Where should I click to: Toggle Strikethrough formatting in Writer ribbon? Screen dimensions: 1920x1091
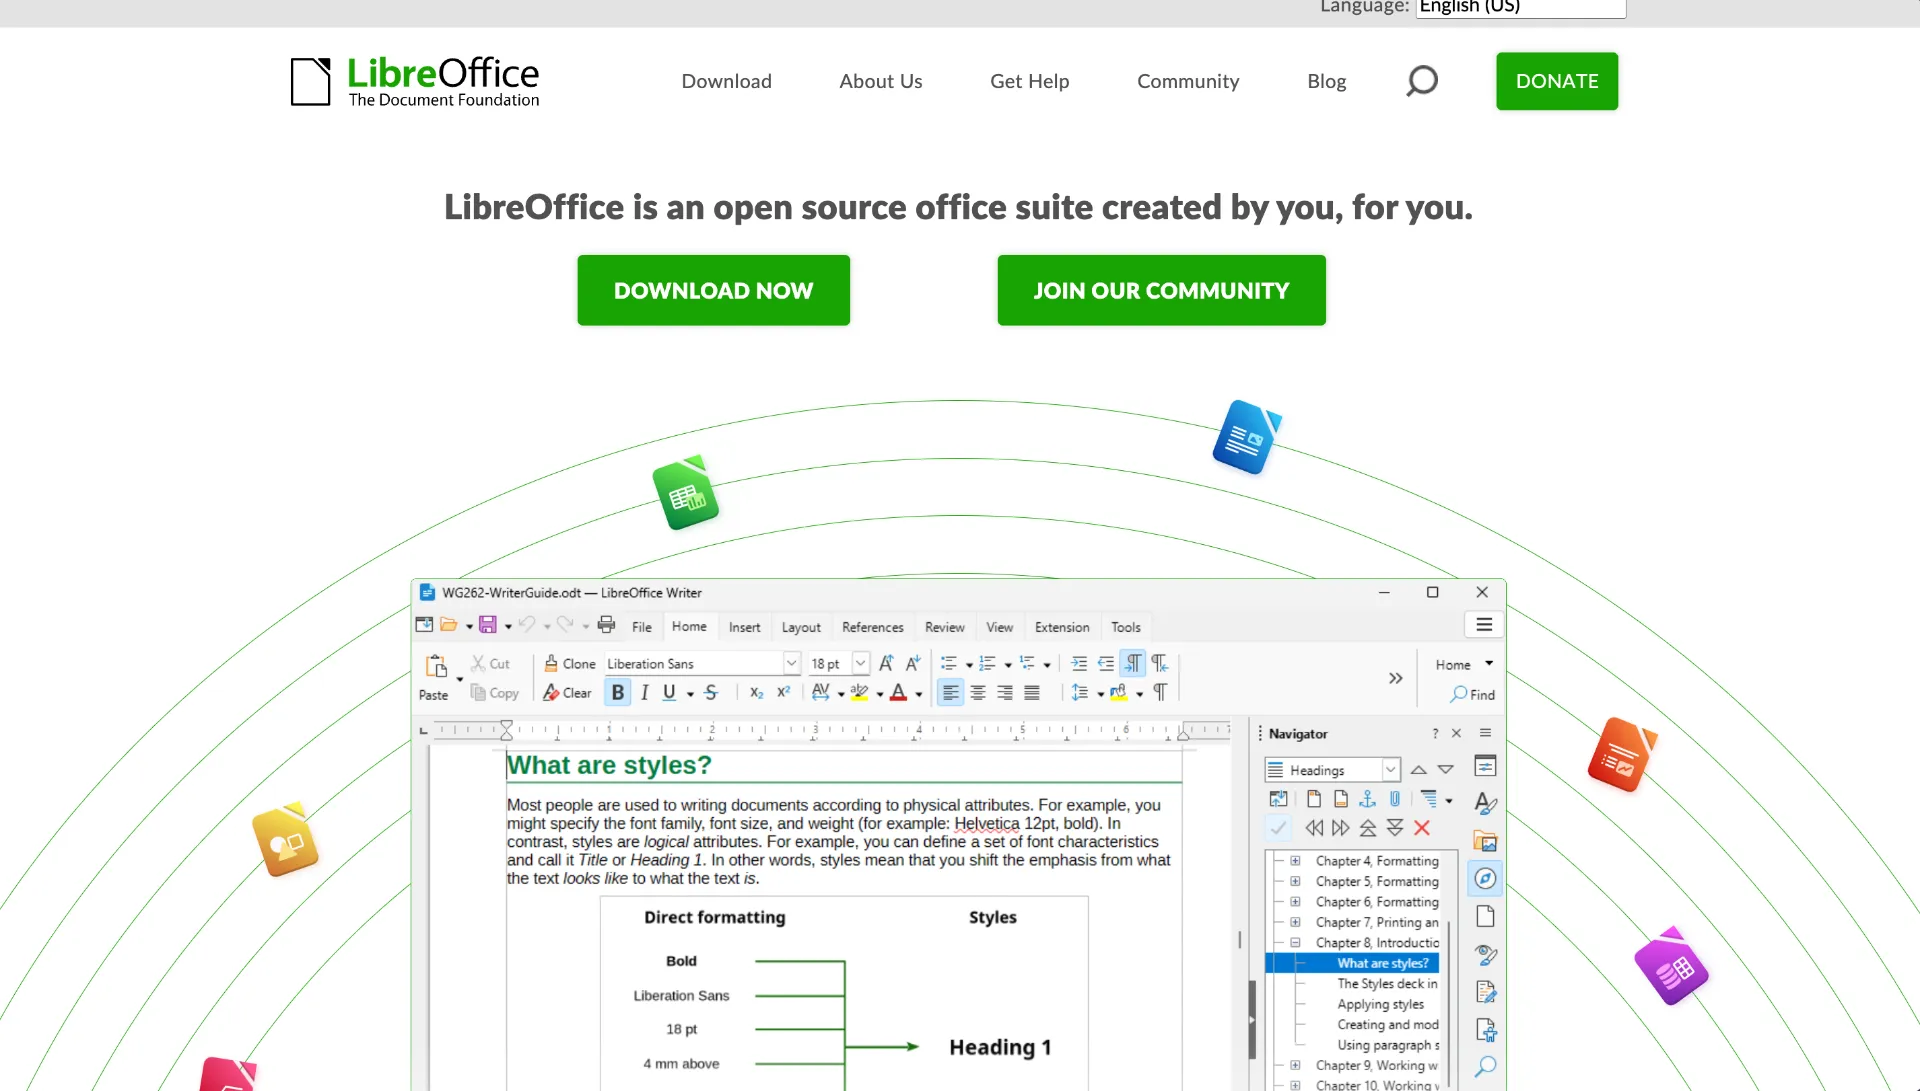pos(711,692)
